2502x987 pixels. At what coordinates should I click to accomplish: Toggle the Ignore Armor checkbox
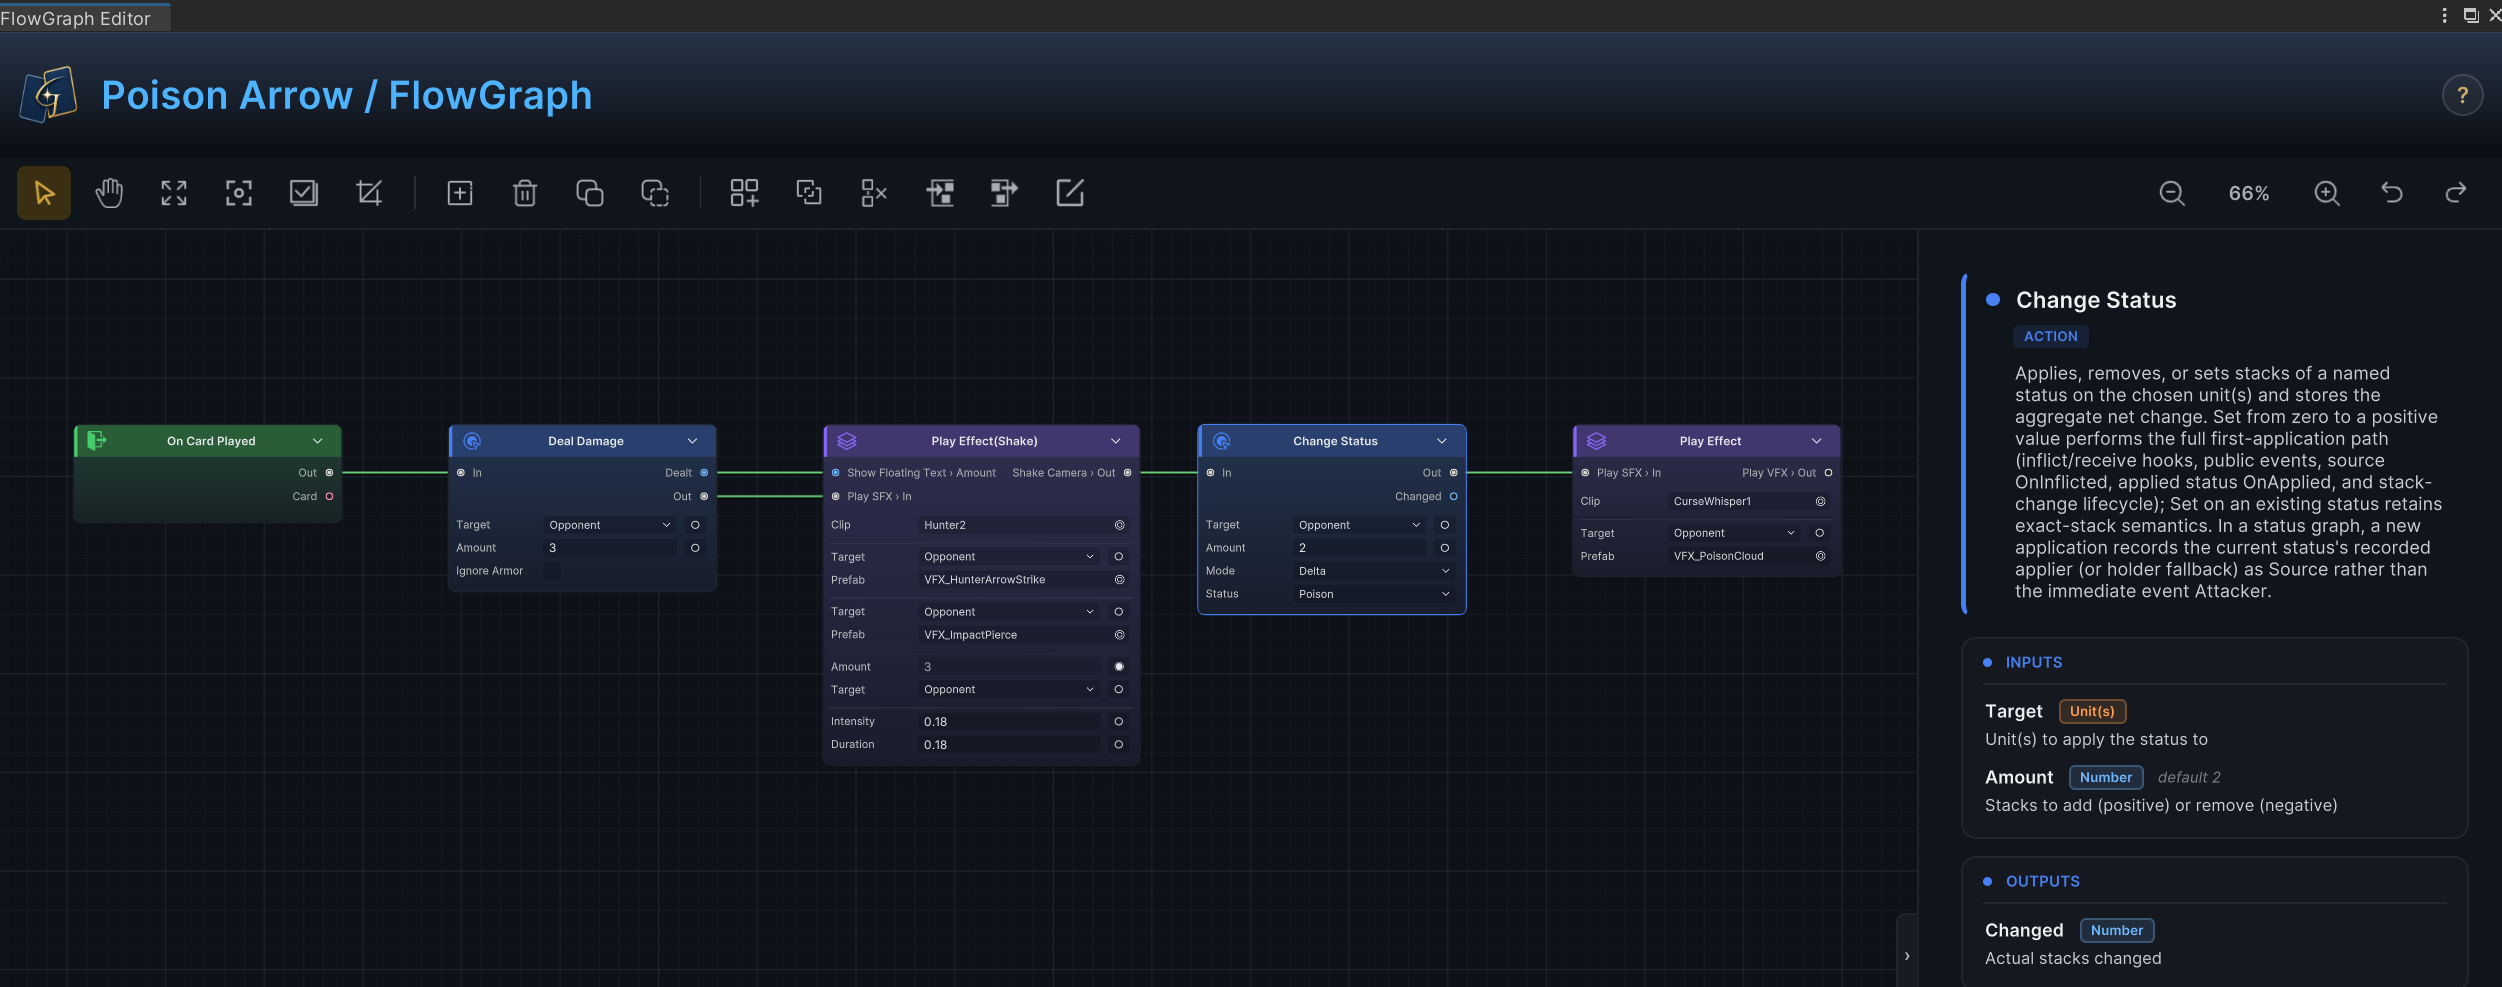(x=552, y=571)
